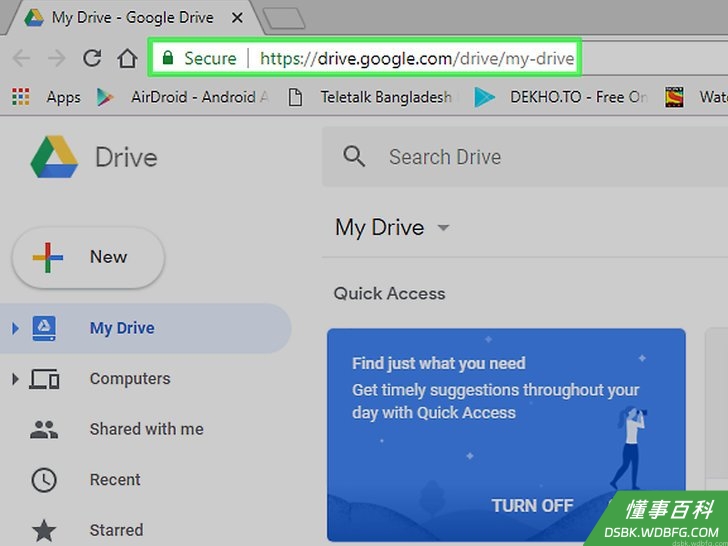This screenshot has width=728, height=546.
Task: Open a new browser tab
Action: (x=284, y=19)
